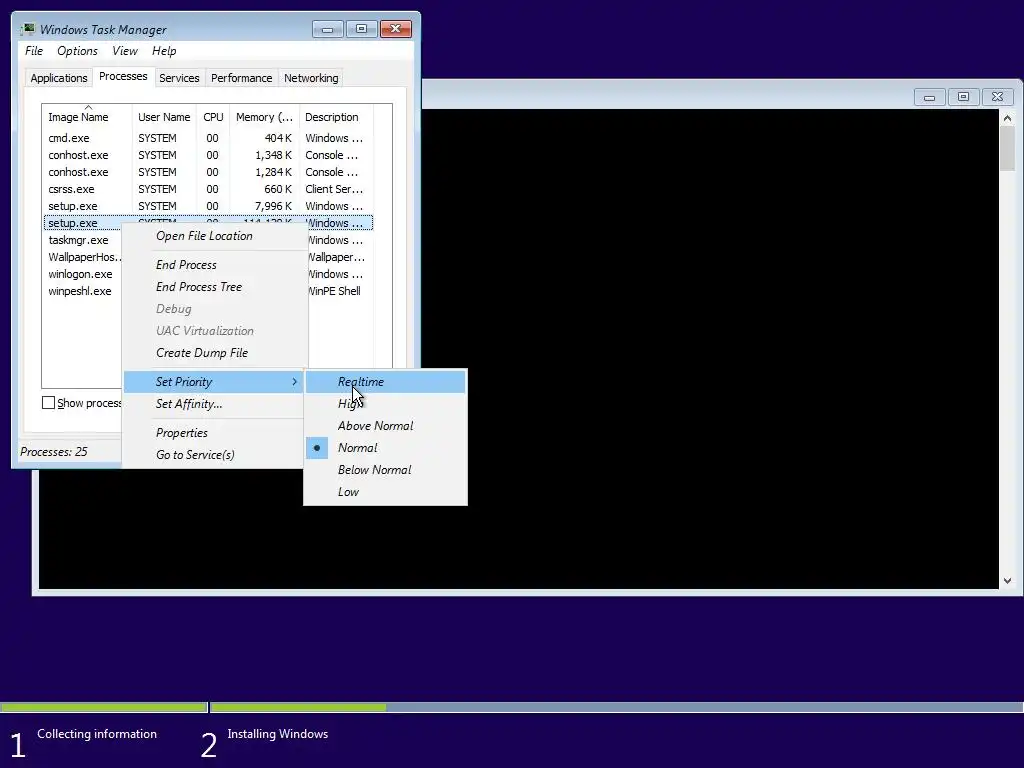Click command prompt scrollbar down arrow
This screenshot has height=768, width=1024.
(1007, 581)
